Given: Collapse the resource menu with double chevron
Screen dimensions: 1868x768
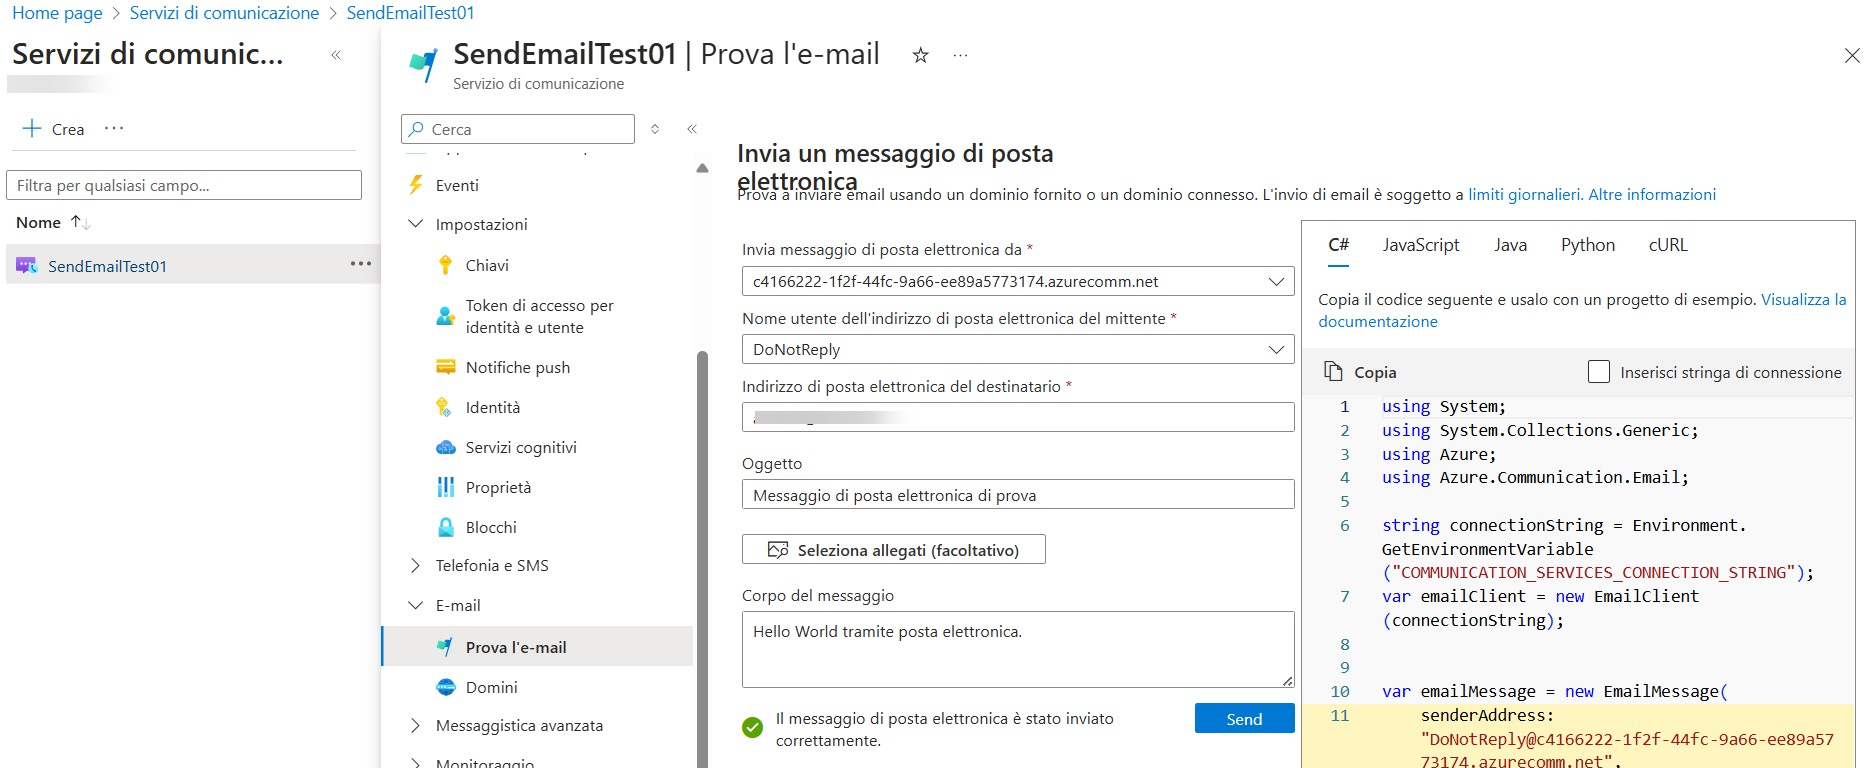Looking at the screenshot, I should (692, 129).
